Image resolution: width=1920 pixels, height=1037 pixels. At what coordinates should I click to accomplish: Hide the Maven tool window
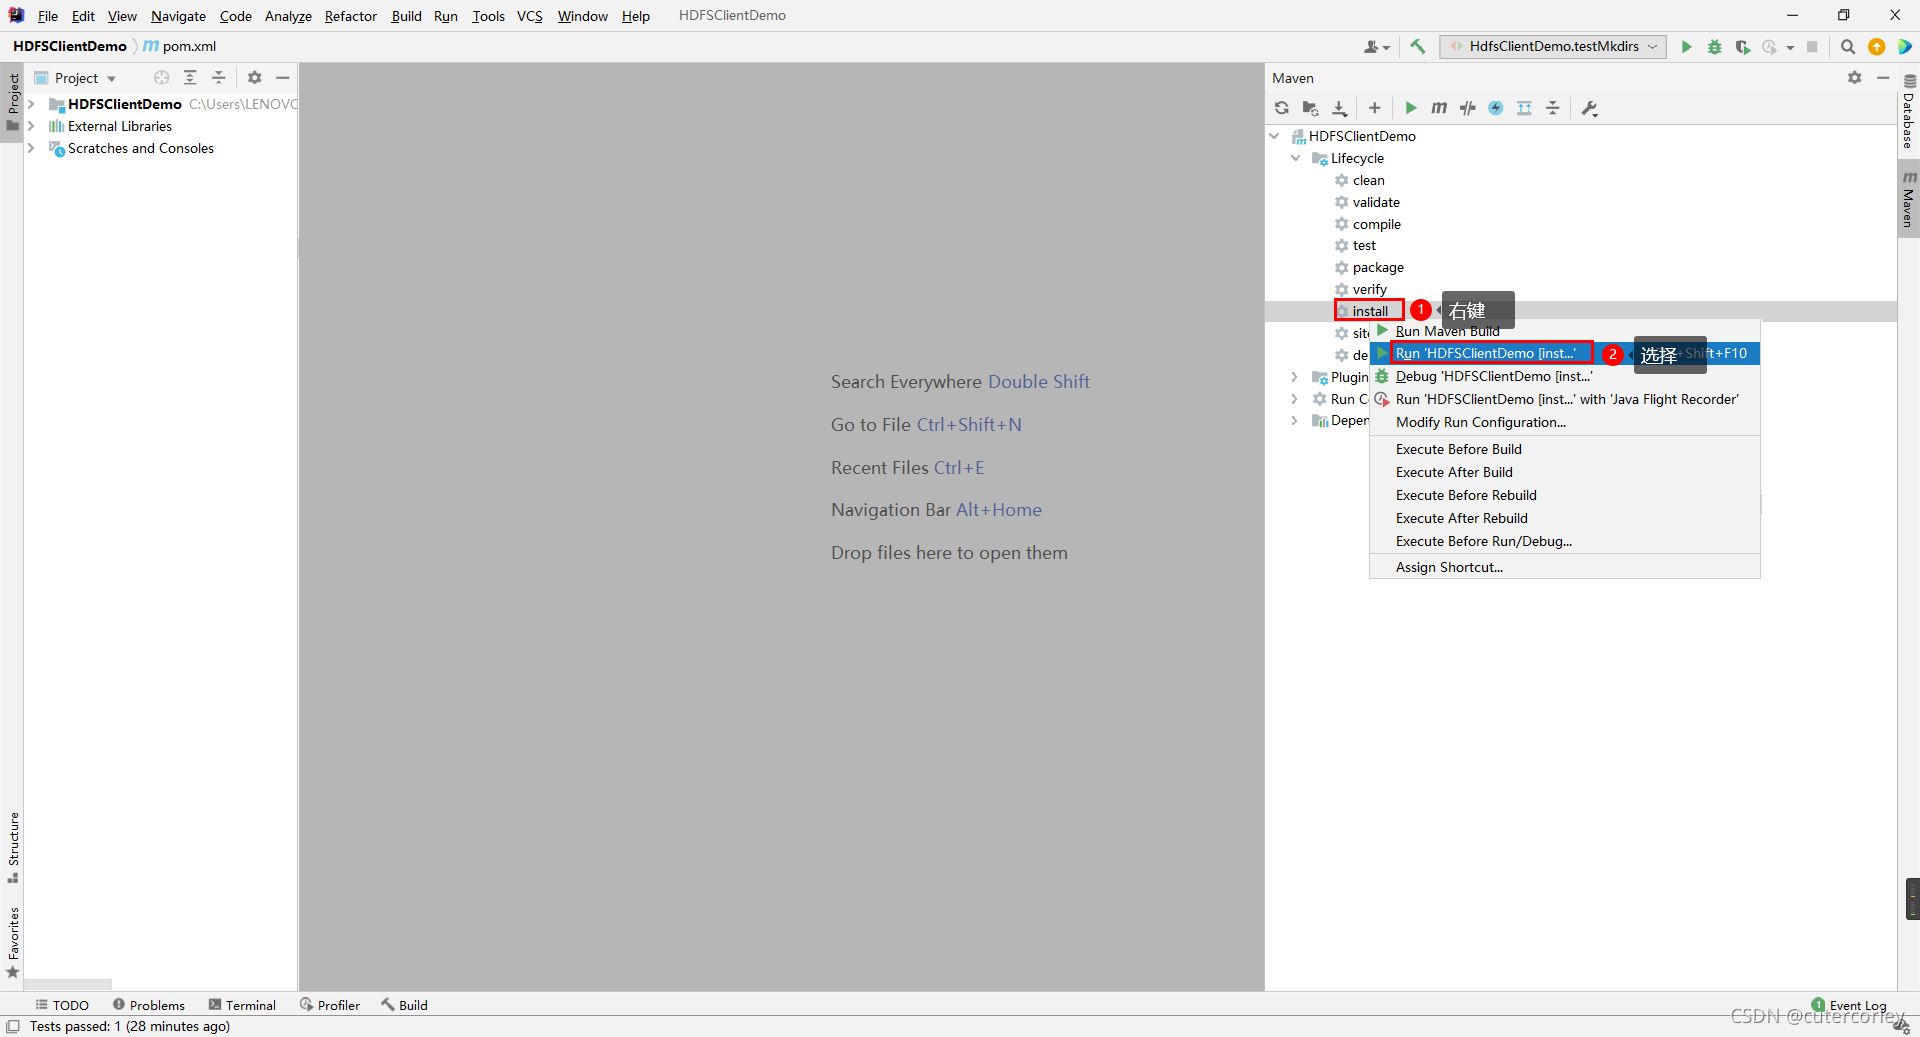click(x=1883, y=78)
